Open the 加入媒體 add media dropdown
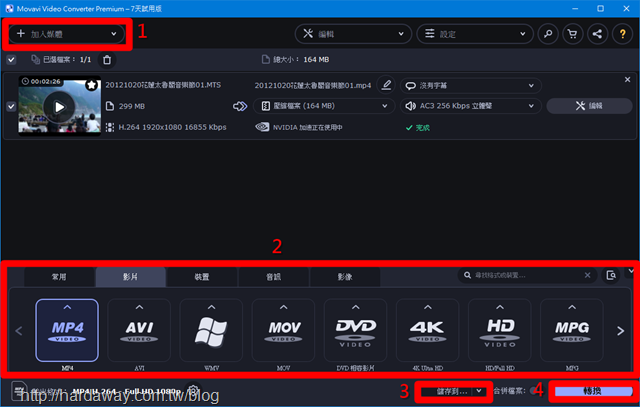640x407 pixels. click(67, 34)
